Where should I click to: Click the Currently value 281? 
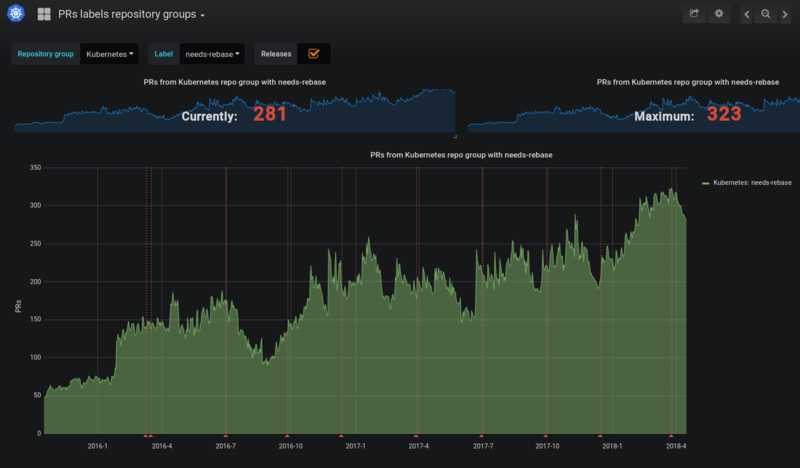pos(269,114)
